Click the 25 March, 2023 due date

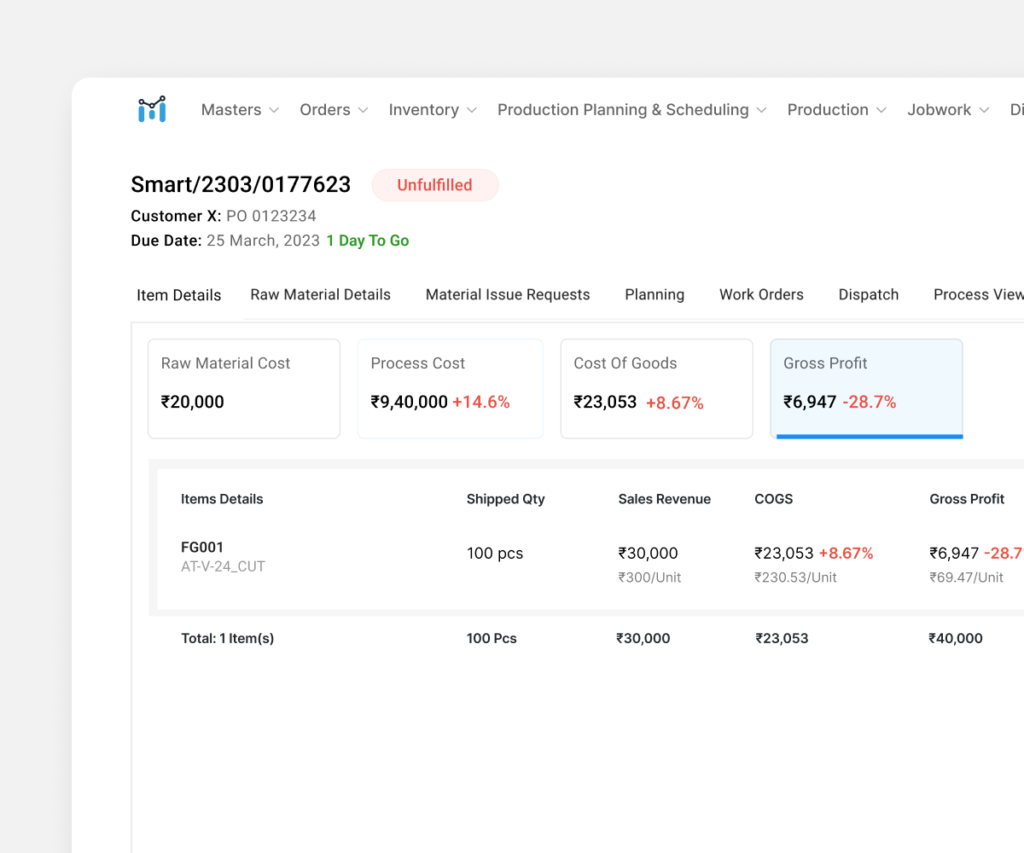coord(263,241)
